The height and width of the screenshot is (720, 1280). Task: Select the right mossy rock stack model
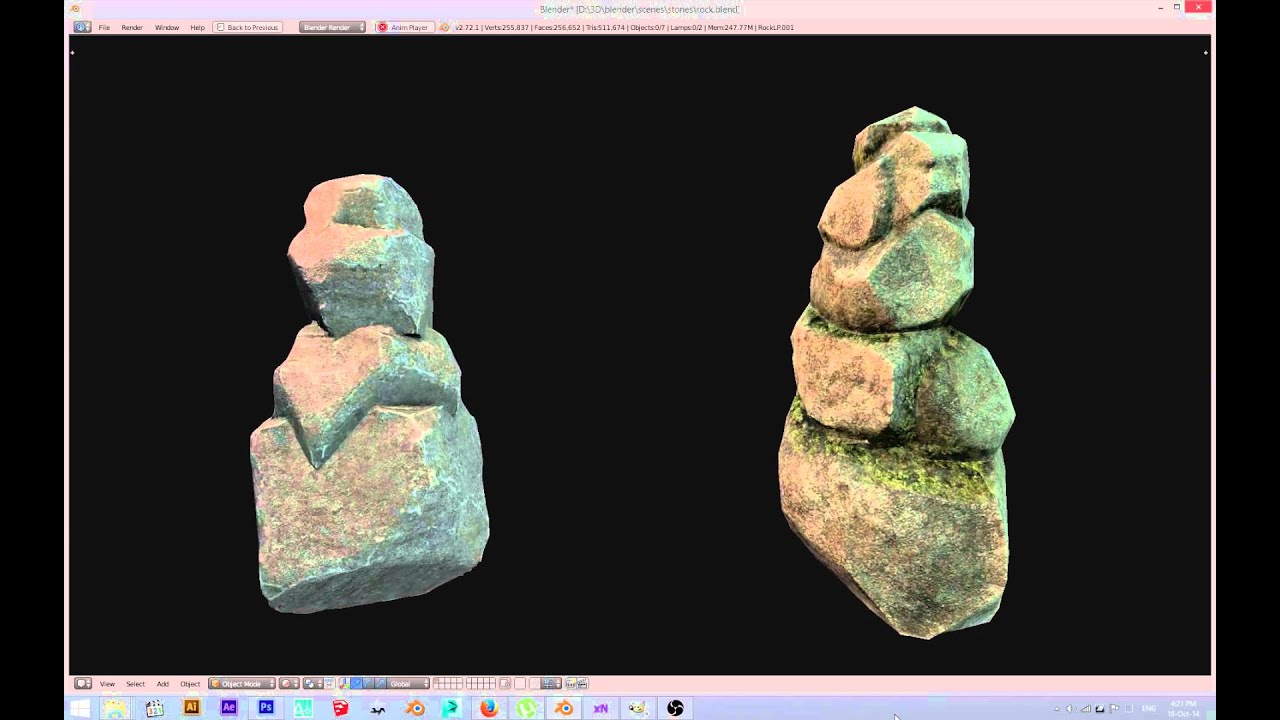tap(895, 375)
